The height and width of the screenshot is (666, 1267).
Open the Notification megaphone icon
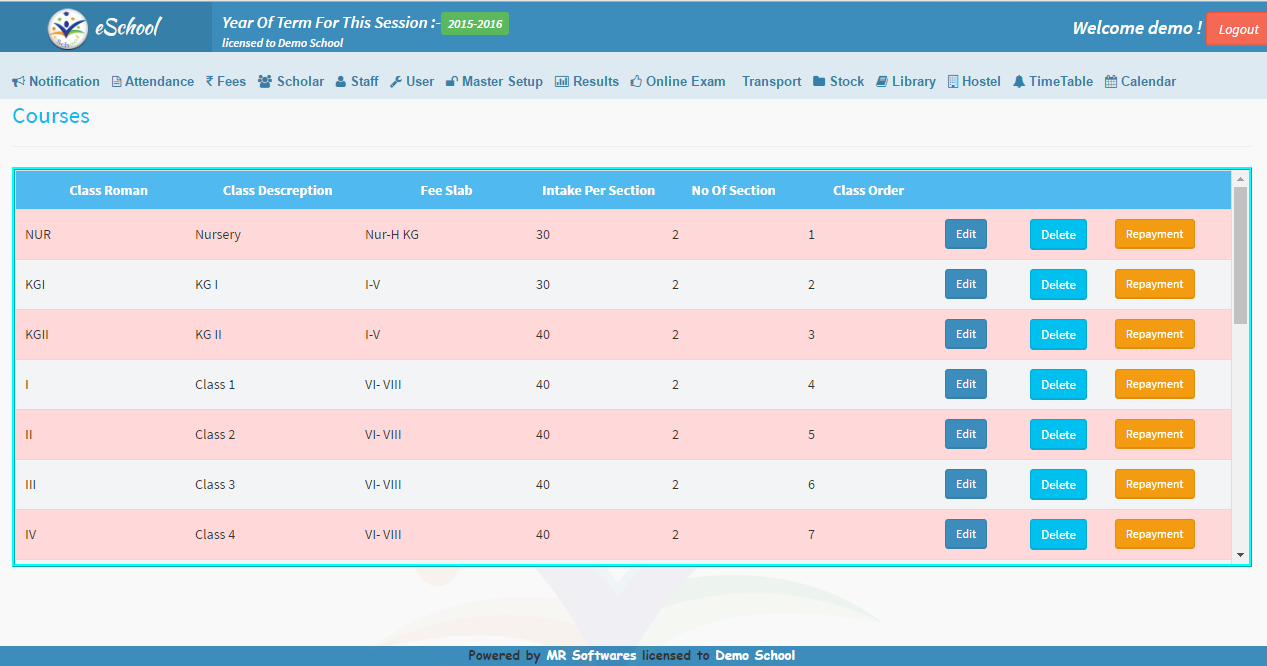17,82
